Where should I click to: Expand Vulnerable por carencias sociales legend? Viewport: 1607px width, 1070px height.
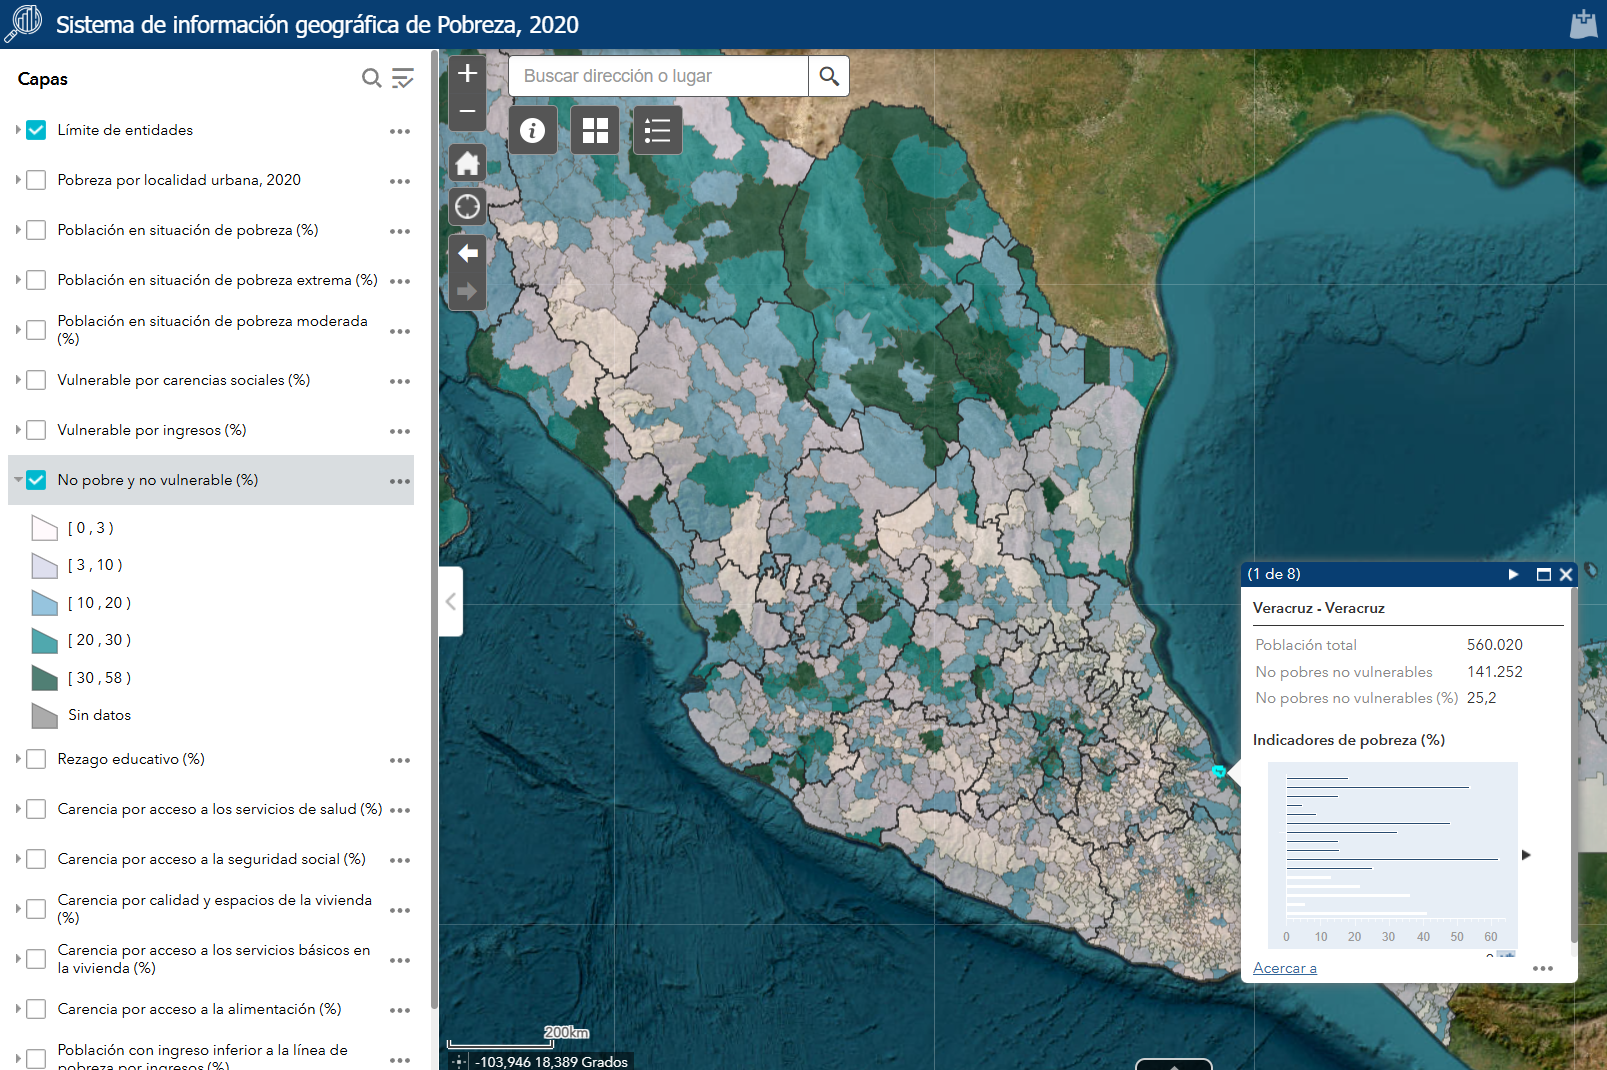tap(18, 380)
